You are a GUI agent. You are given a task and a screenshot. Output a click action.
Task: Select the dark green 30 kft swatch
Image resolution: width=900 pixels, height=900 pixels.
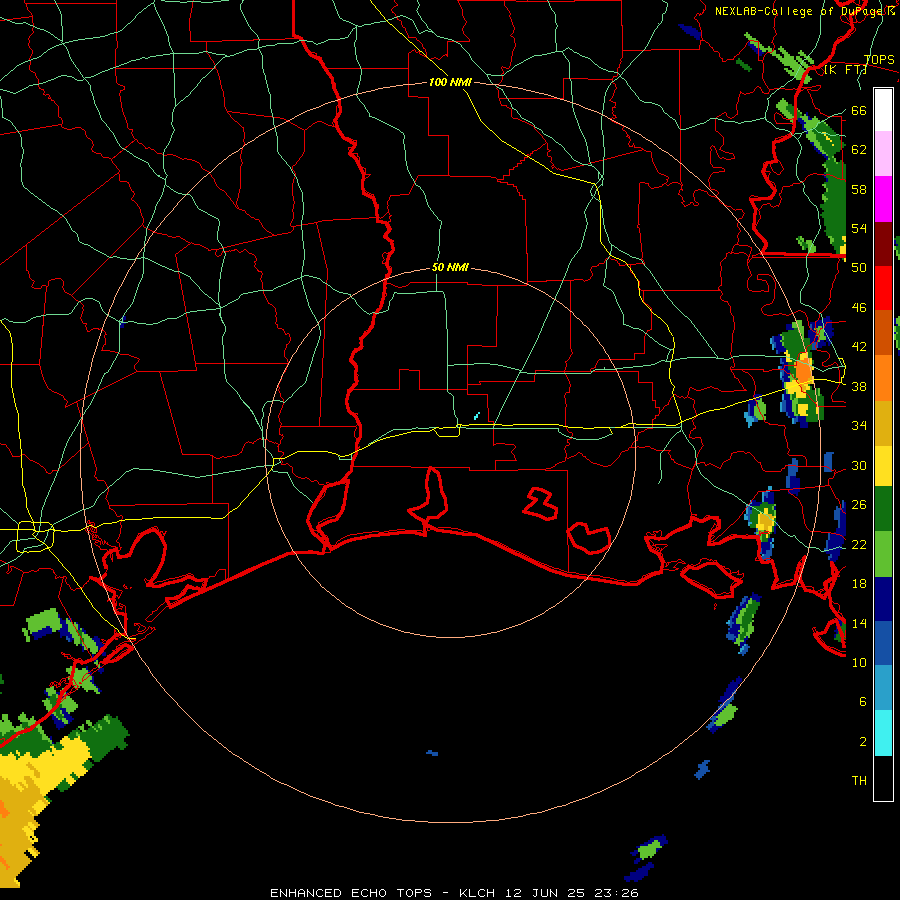tap(883, 509)
